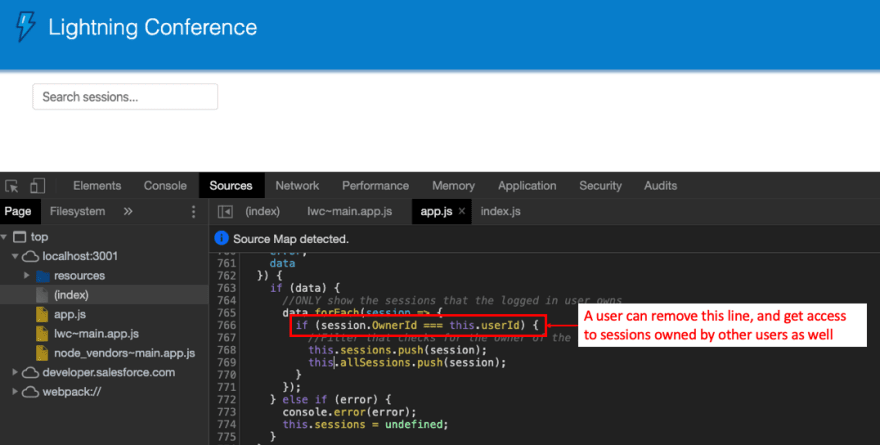880x445 pixels.
Task: Select webpack:// in the file tree
Action: (72, 392)
